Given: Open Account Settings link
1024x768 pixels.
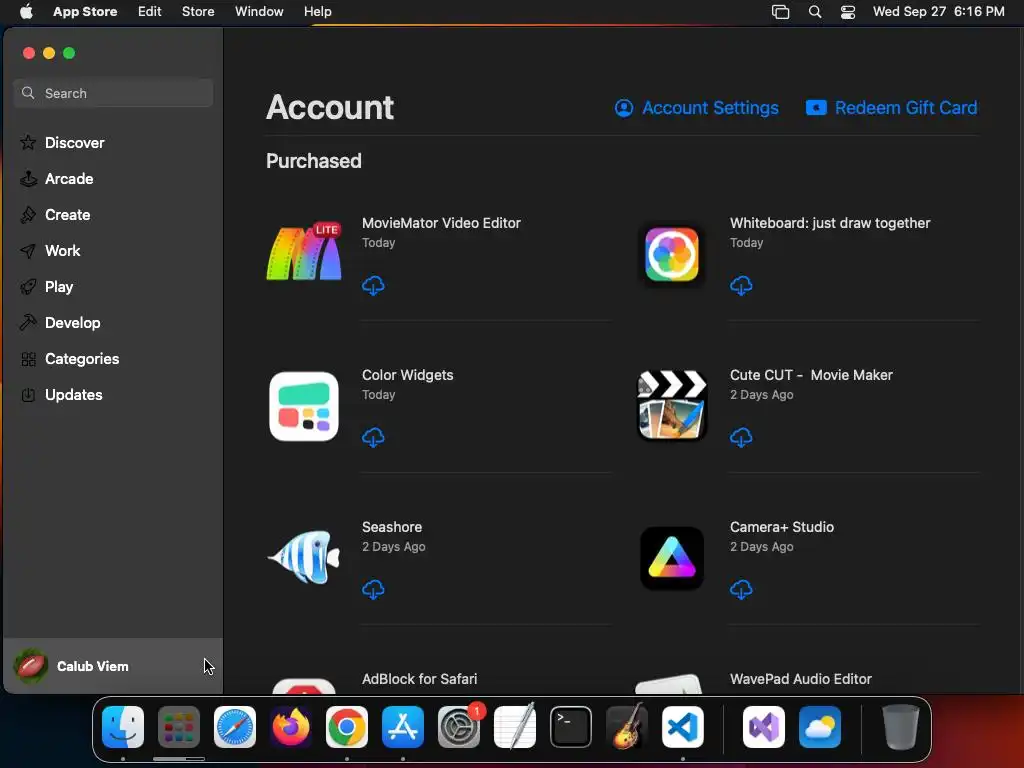Looking at the screenshot, I should [696, 108].
